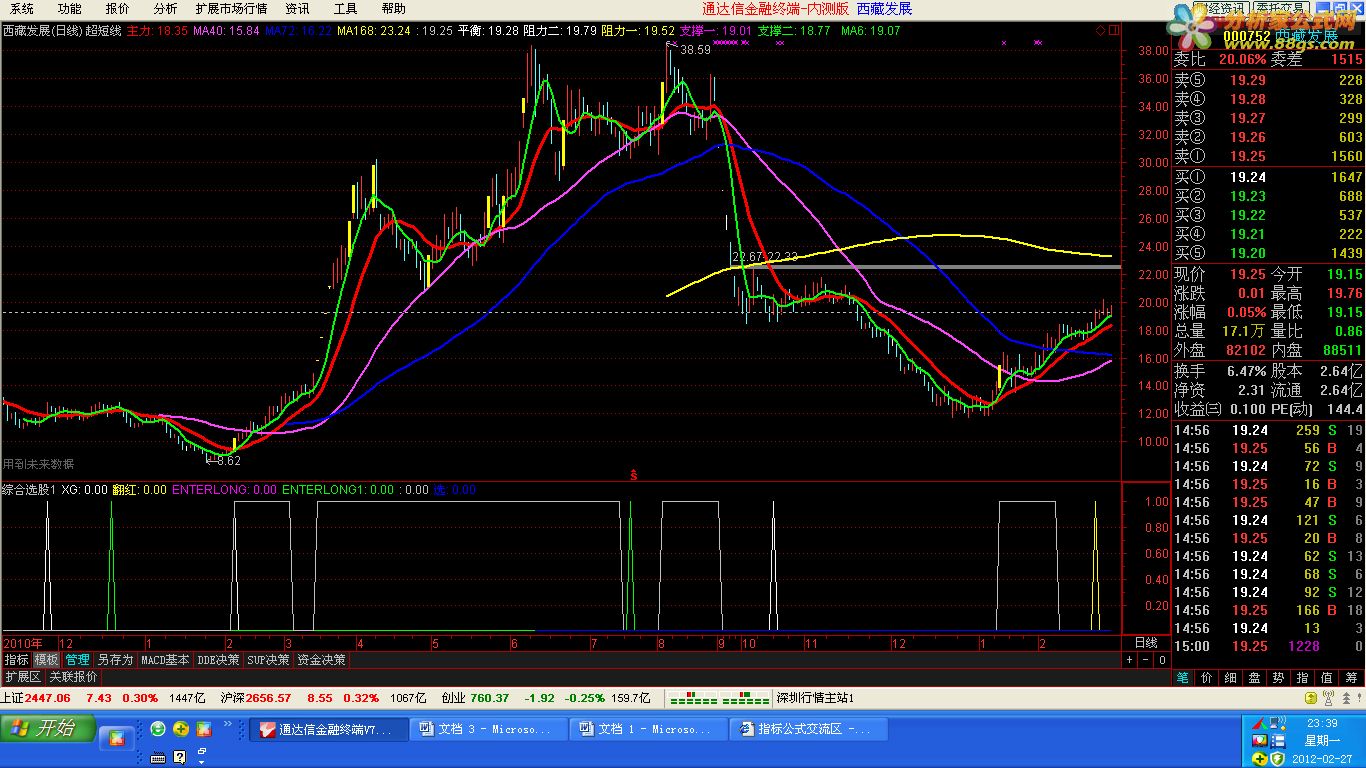
Task: Open the 扩展区 tab
Action: tap(23, 677)
